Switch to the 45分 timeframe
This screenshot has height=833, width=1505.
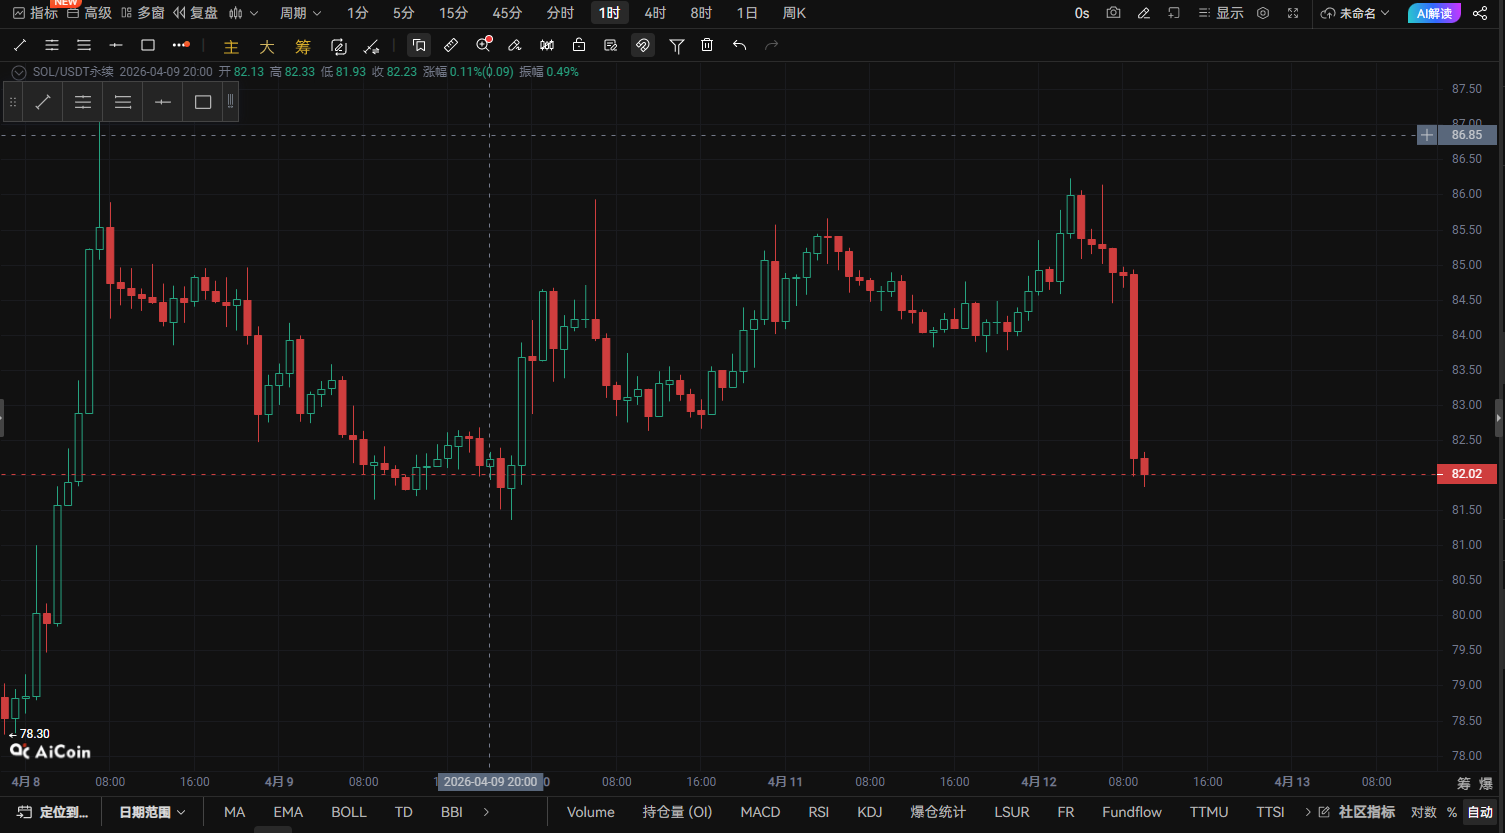pyautogui.click(x=507, y=13)
